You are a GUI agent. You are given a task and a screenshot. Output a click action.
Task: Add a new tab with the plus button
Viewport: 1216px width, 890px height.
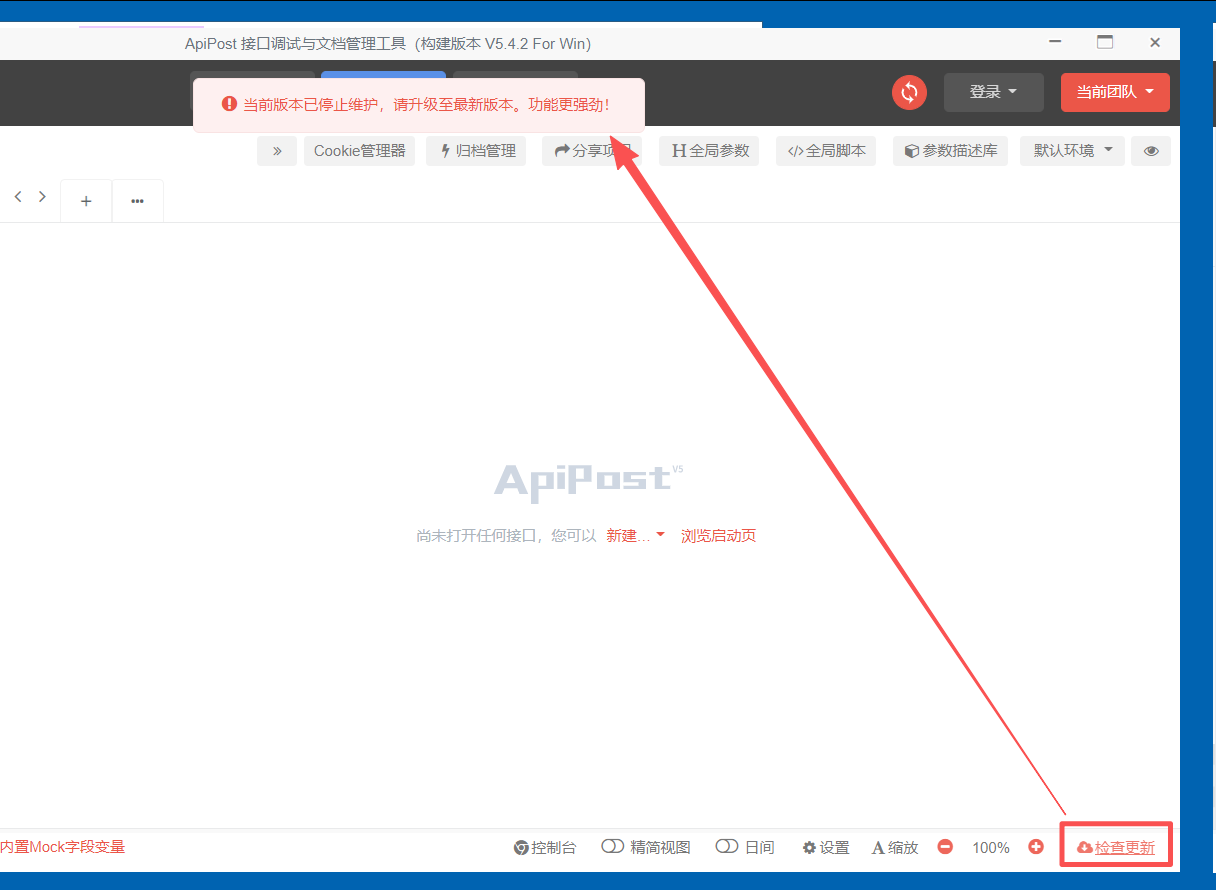click(86, 201)
